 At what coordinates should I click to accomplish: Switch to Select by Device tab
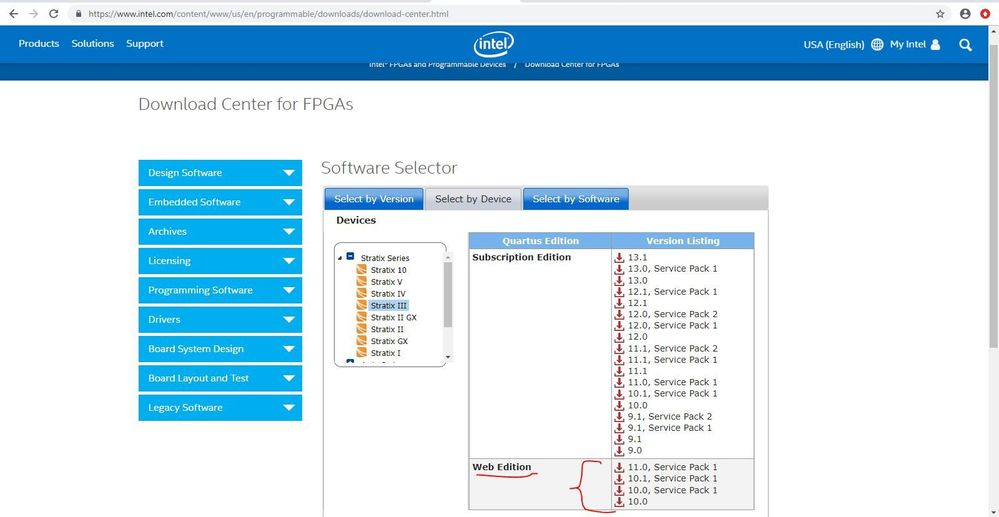coord(473,199)
